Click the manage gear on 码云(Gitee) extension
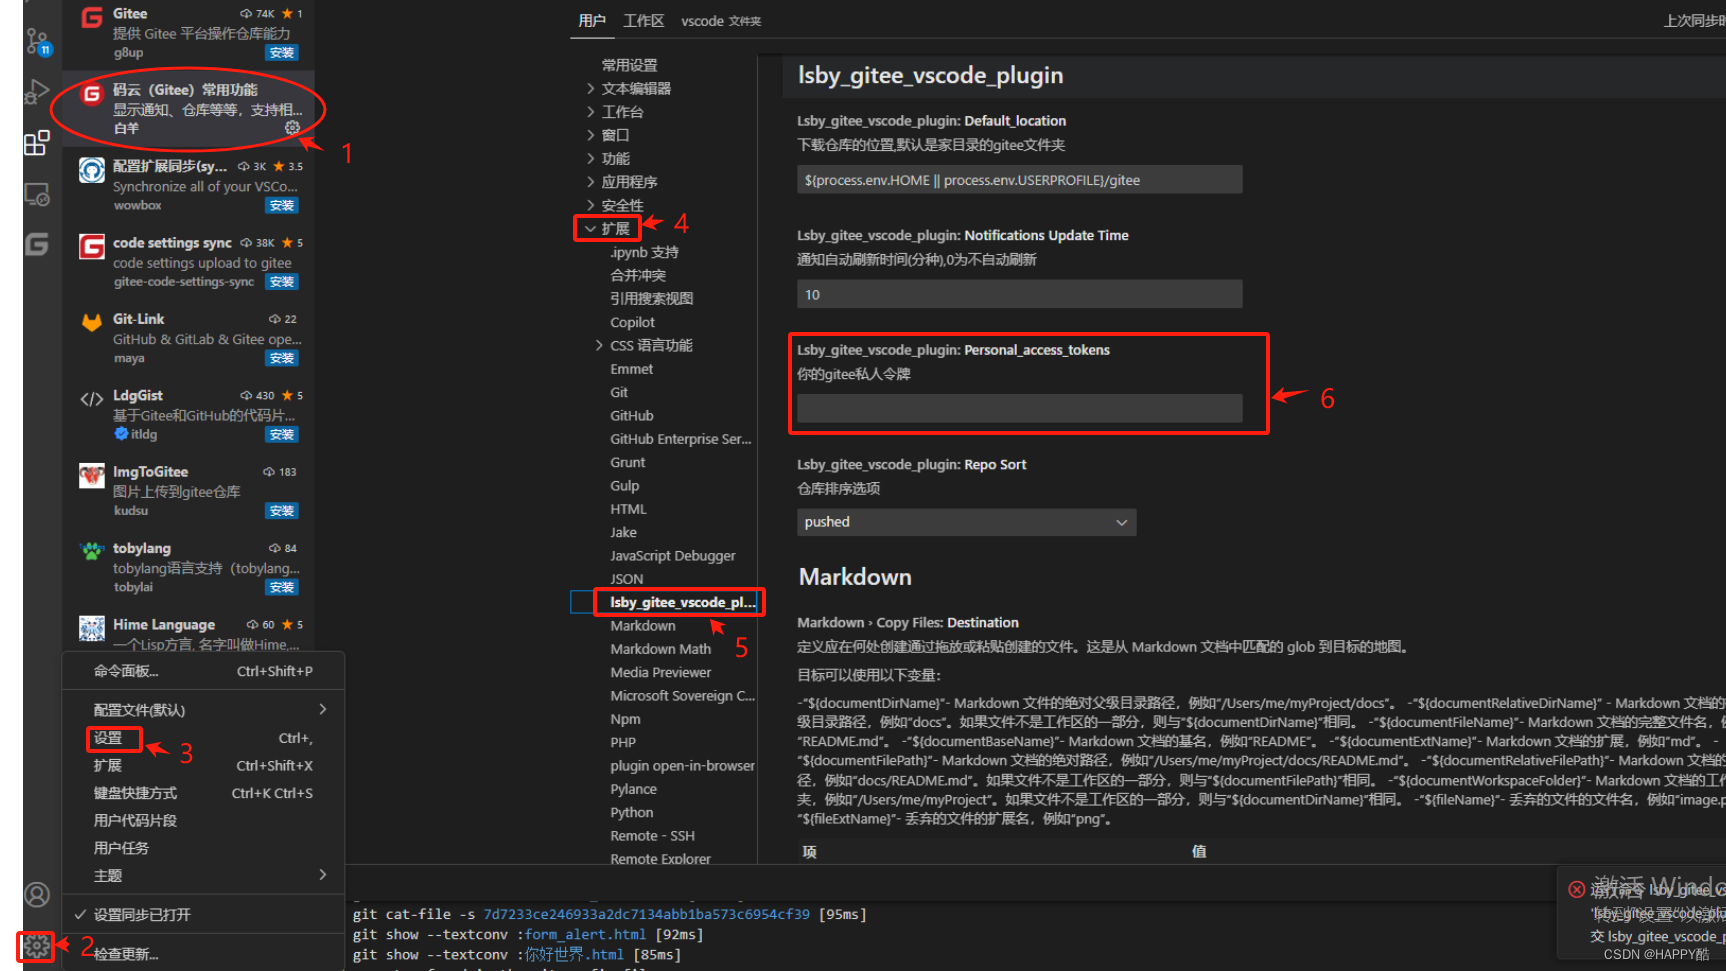 293,127
